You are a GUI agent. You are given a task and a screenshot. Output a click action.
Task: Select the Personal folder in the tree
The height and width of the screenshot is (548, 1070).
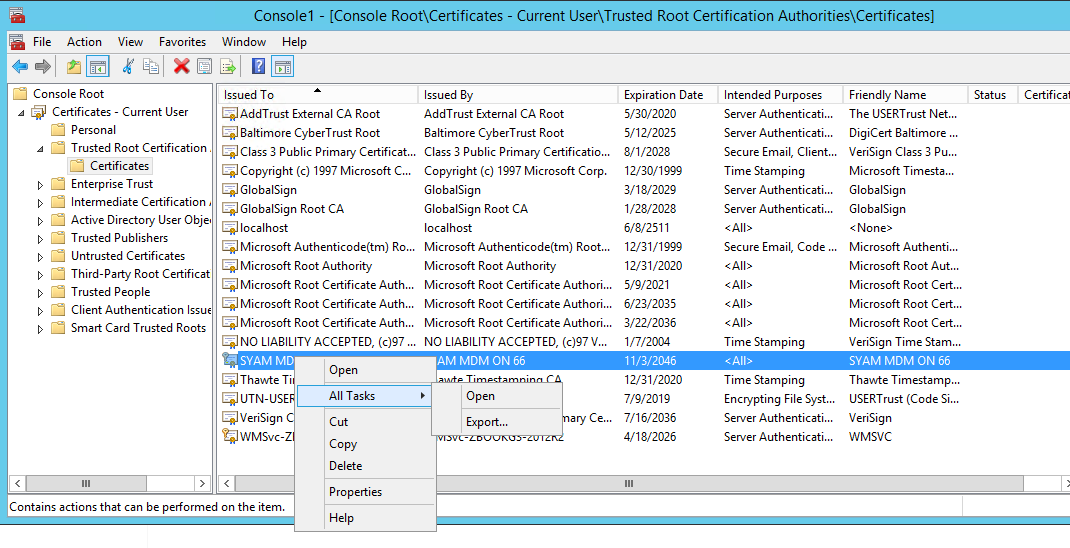point(93,130)
